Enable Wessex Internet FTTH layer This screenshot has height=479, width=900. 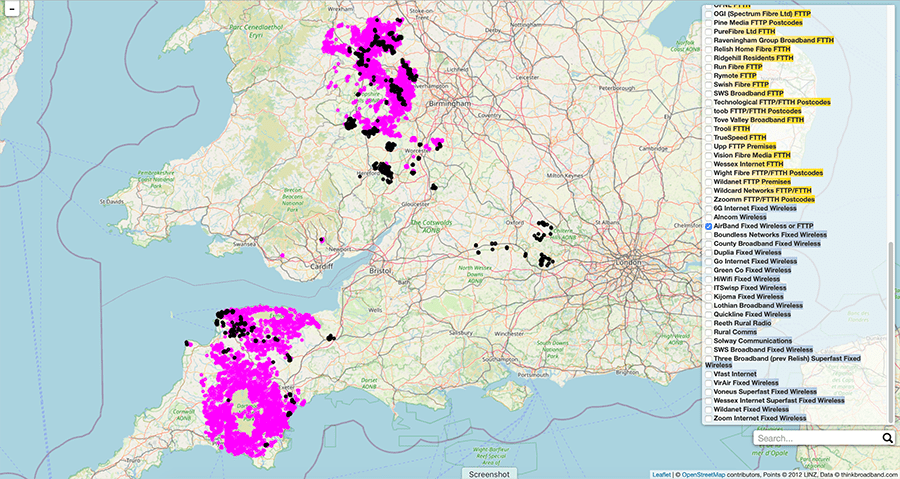point(709,165)
